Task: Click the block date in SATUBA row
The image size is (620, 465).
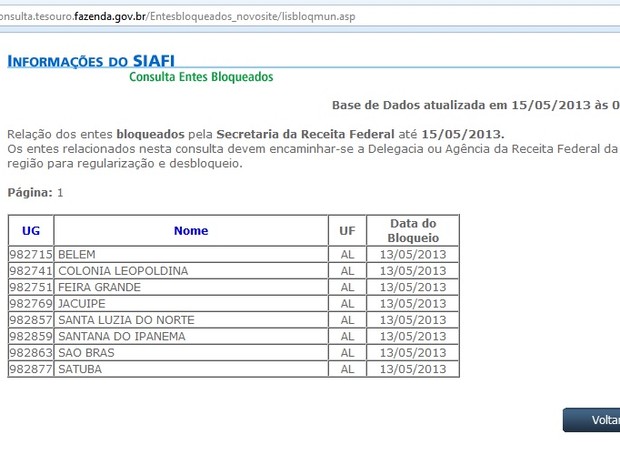Action: [x=413, y=369]
